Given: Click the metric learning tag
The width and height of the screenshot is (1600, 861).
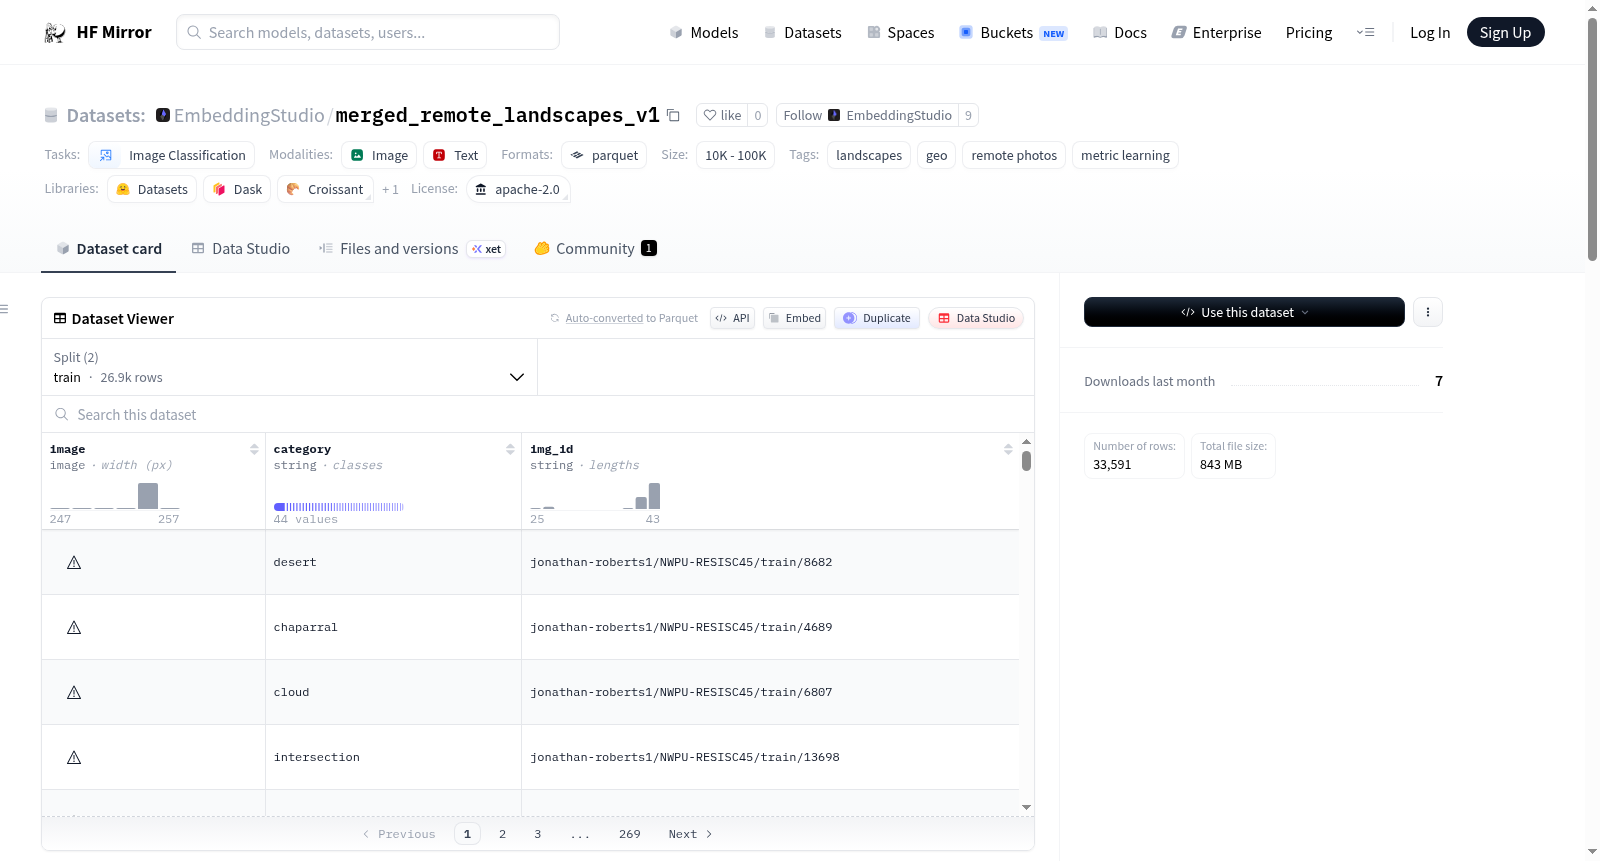Looking at the screenshot, I should point(1125,156).
